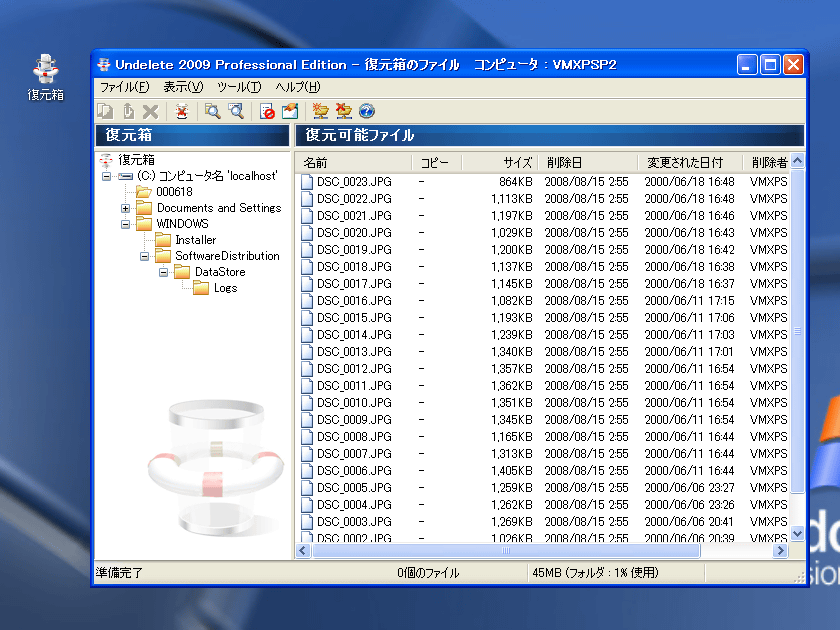Click the vertical scrollbar thumb
This screenshot has width=840, height=630.
click(x=797, y=331)
